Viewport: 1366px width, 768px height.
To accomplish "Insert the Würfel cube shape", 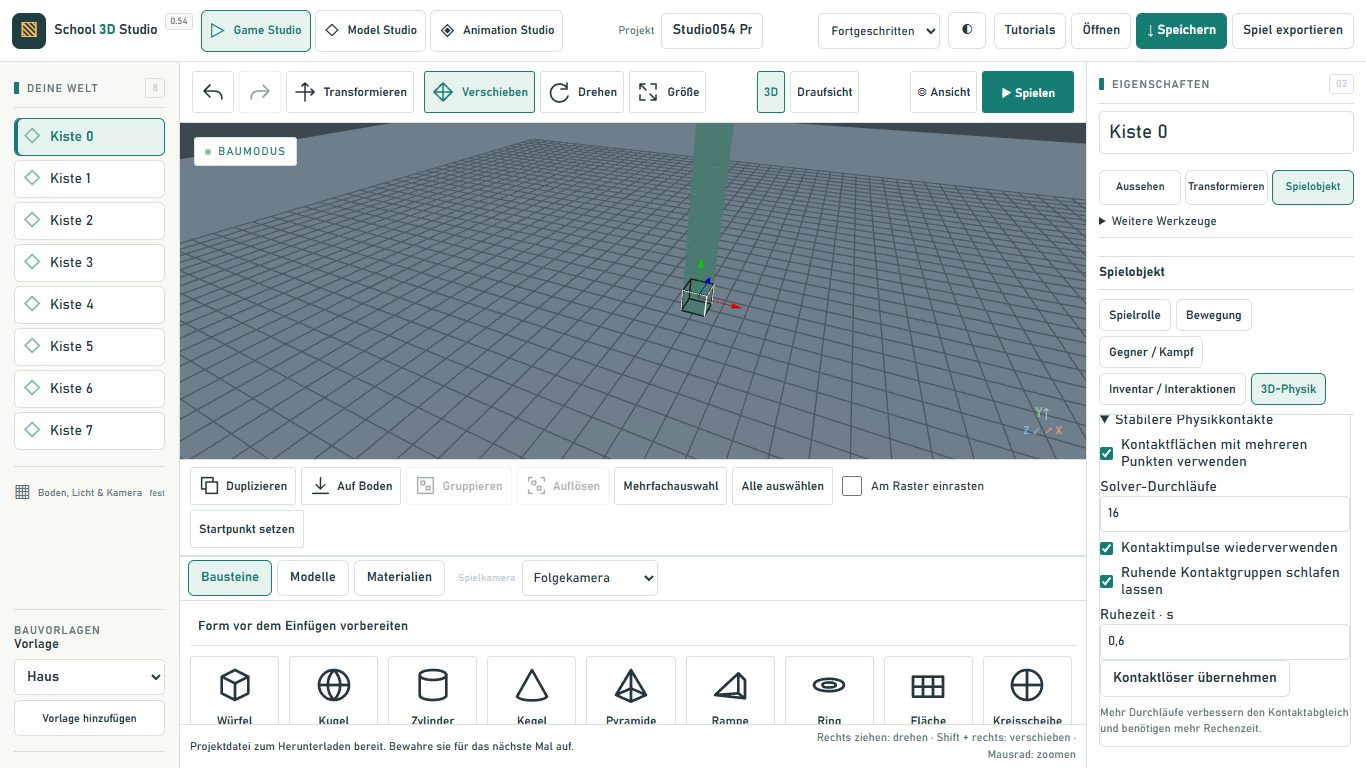I will click(x=234, y=690).
